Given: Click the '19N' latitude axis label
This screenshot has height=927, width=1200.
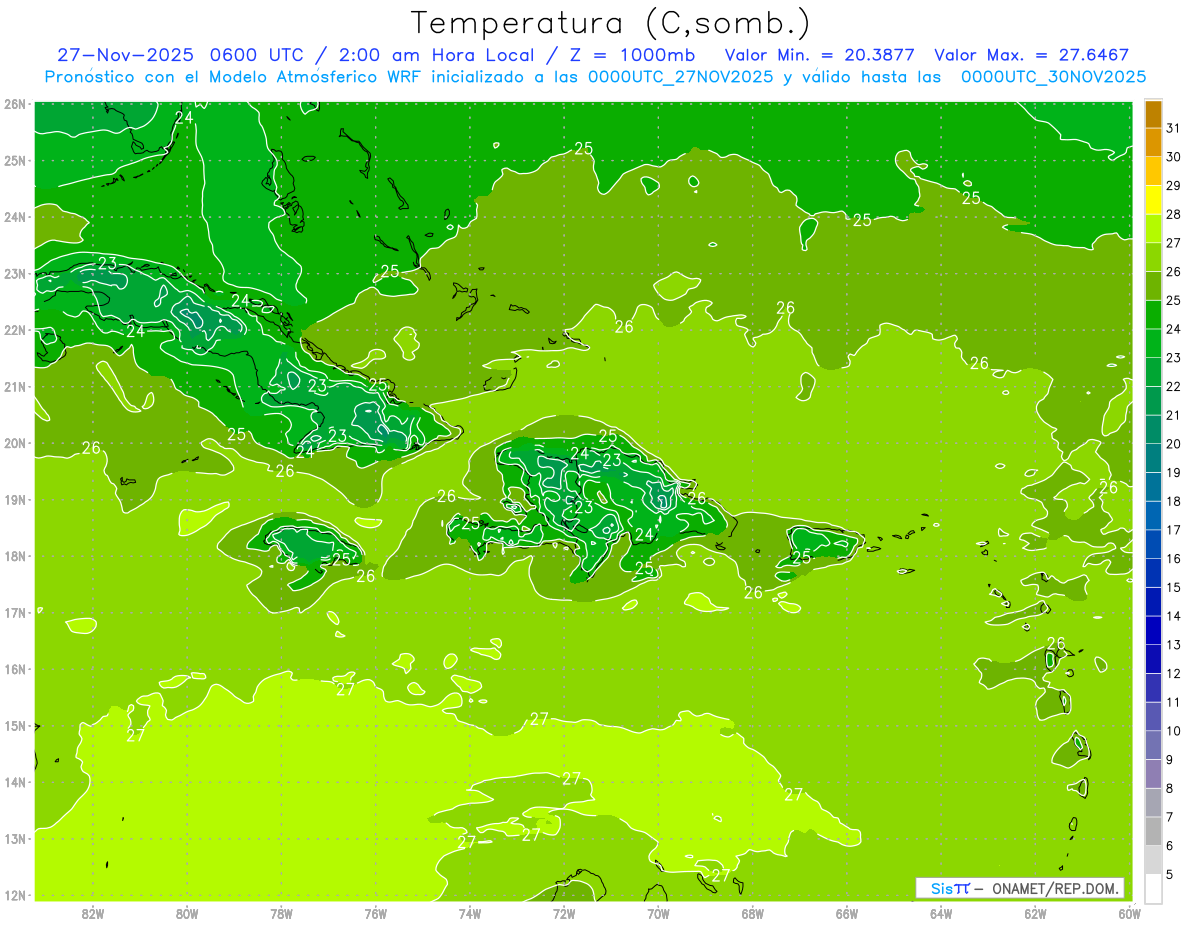Looking at the screenshot, I should tap(14, 499).
